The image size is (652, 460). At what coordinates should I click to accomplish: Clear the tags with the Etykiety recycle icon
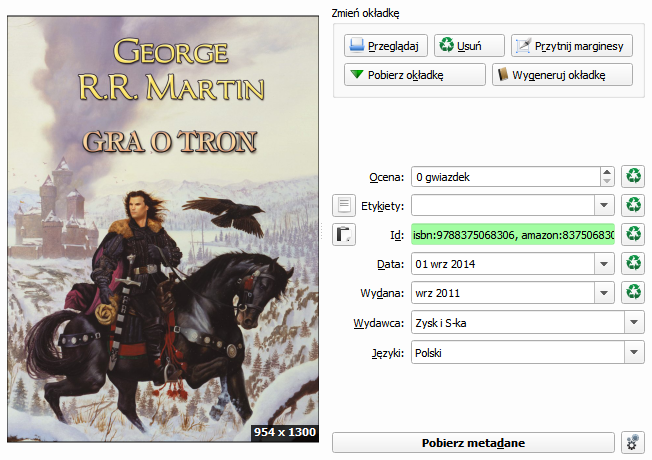point(633,205)
